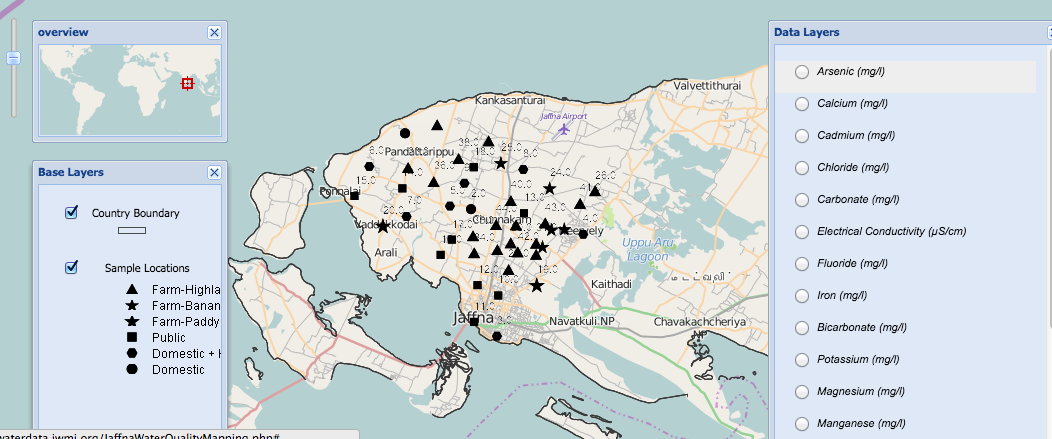Click the map zoom slider handle
Image resolution: width=1052 pixels, height=439 pixels.
pyautogui.click(x=13, y=58)
